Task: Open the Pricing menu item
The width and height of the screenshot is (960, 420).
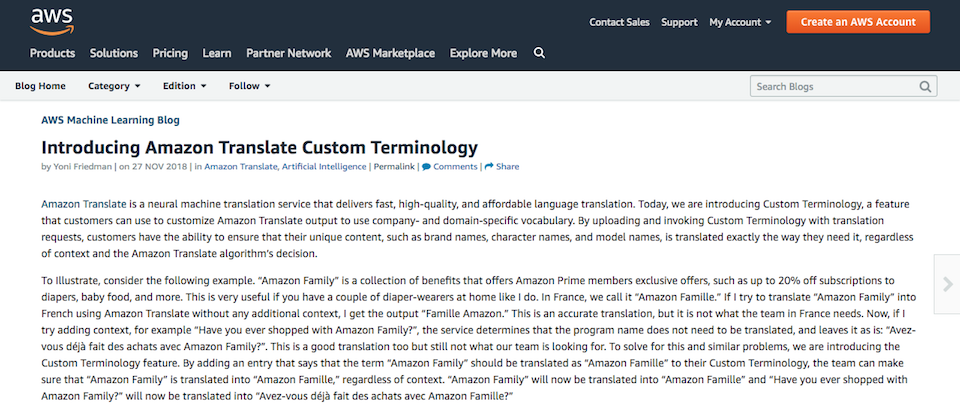Action: point(170,53)
